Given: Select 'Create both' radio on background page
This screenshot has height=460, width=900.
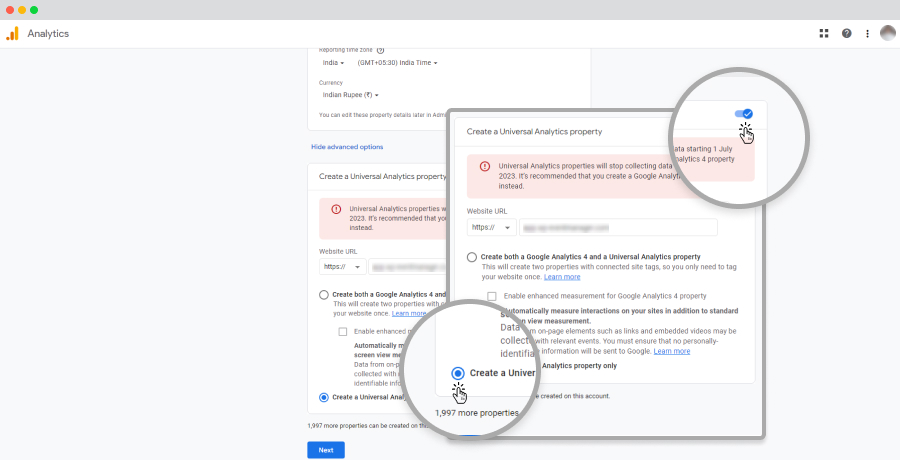Looking at the screenshot, I should coord(324,295).
